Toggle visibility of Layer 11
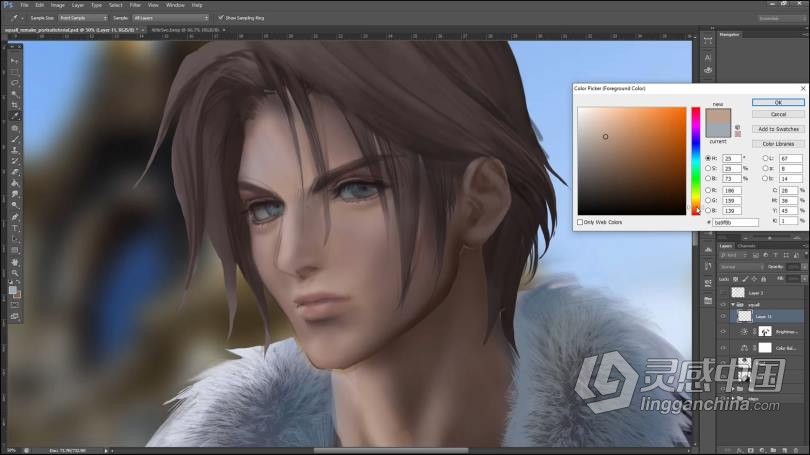The height and width of the screenshot is (455, 810). 723,316
